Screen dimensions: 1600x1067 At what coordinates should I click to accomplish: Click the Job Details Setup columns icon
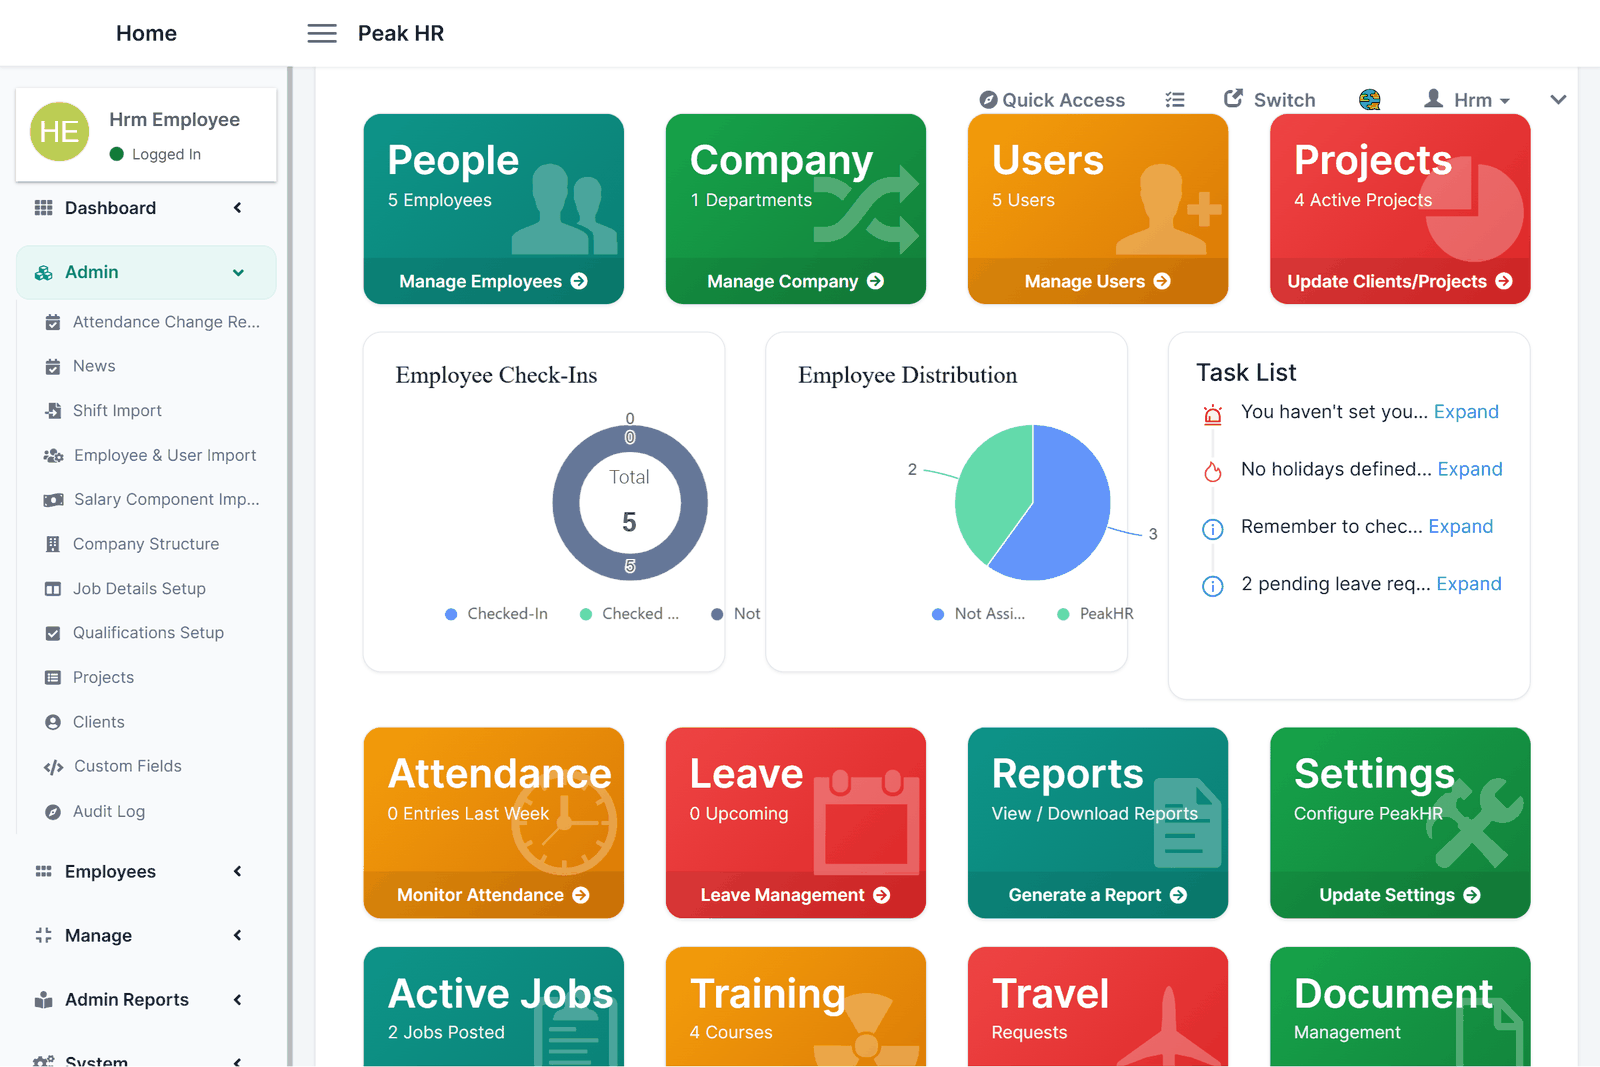(53, 589)
